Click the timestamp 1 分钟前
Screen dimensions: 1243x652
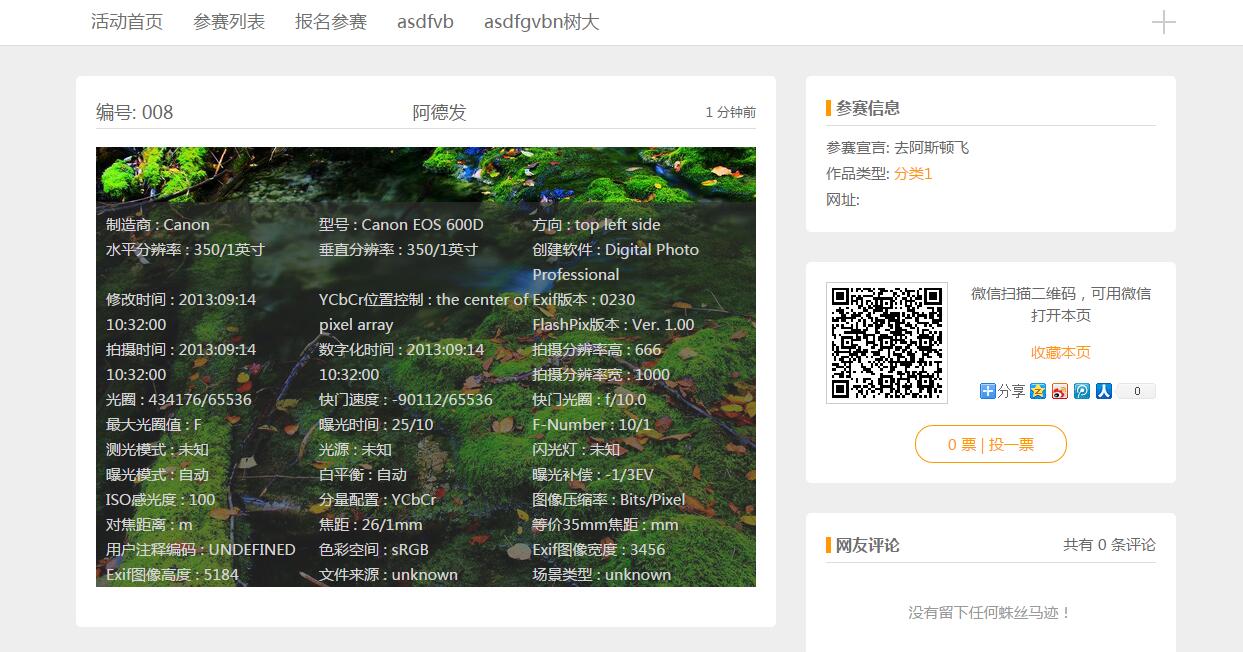coord(731,112)
